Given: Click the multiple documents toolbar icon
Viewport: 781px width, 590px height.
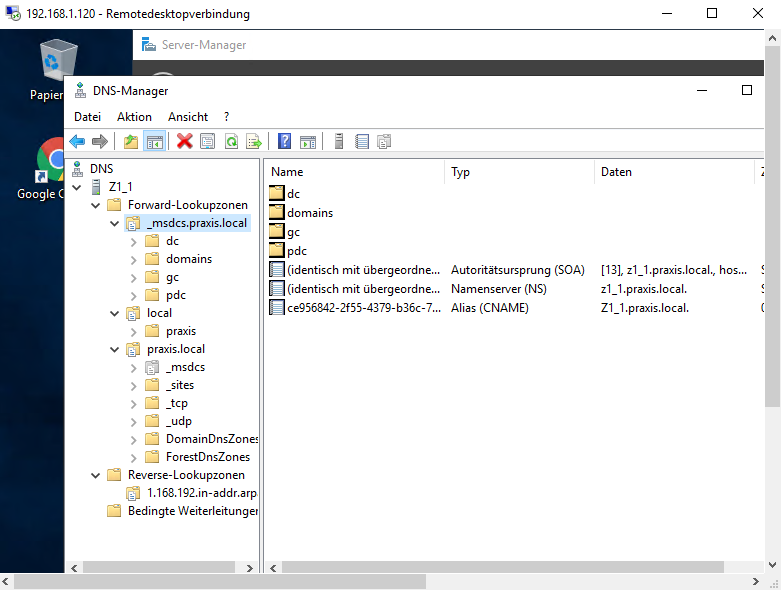Looking at the screenshot, I should (384, 141).
